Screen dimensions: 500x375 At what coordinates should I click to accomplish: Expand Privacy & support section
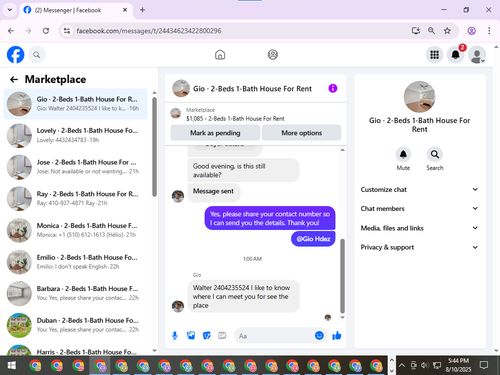point(419,247)
